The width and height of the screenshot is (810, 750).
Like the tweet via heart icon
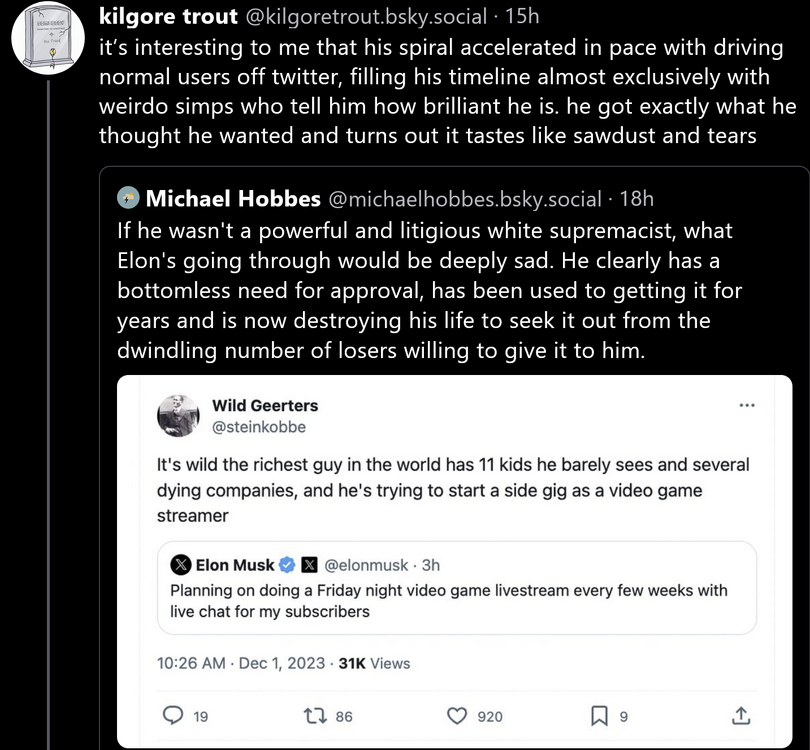click(457, 715)
